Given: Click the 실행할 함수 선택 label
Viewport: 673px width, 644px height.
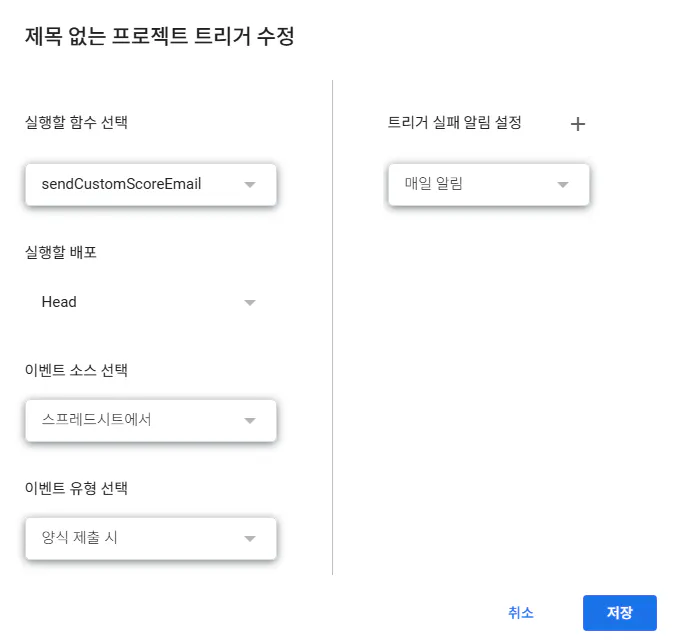Looking at the screenshot, I should [76, 123].
